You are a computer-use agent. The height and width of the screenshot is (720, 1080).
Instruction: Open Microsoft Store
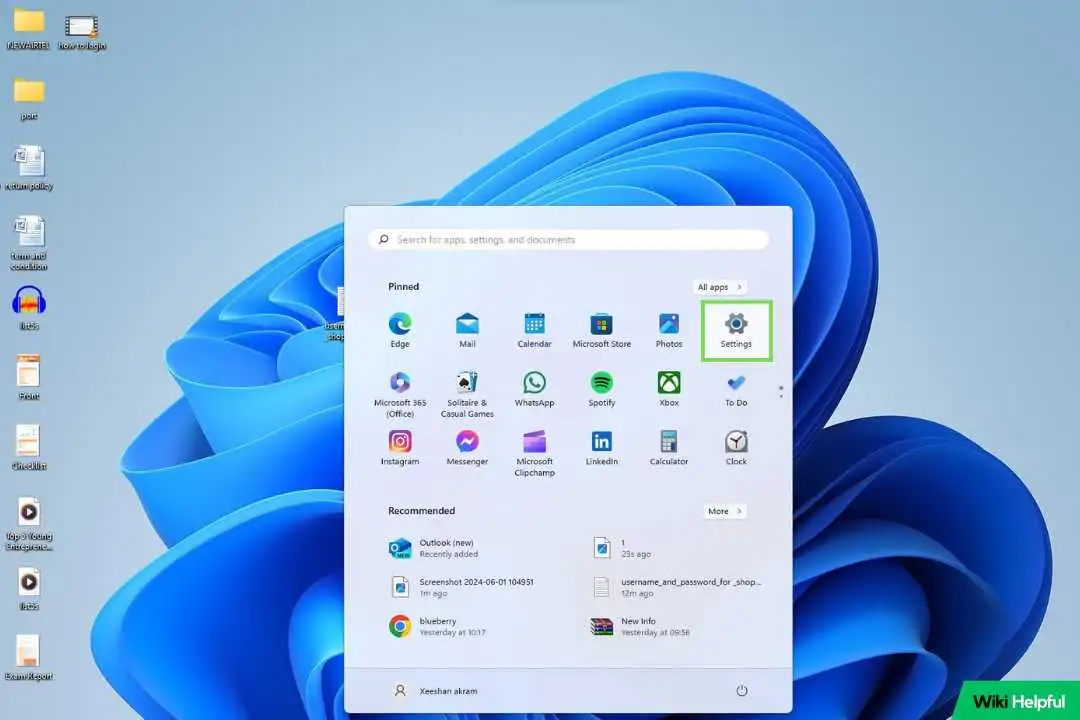(x=601, y=330)
